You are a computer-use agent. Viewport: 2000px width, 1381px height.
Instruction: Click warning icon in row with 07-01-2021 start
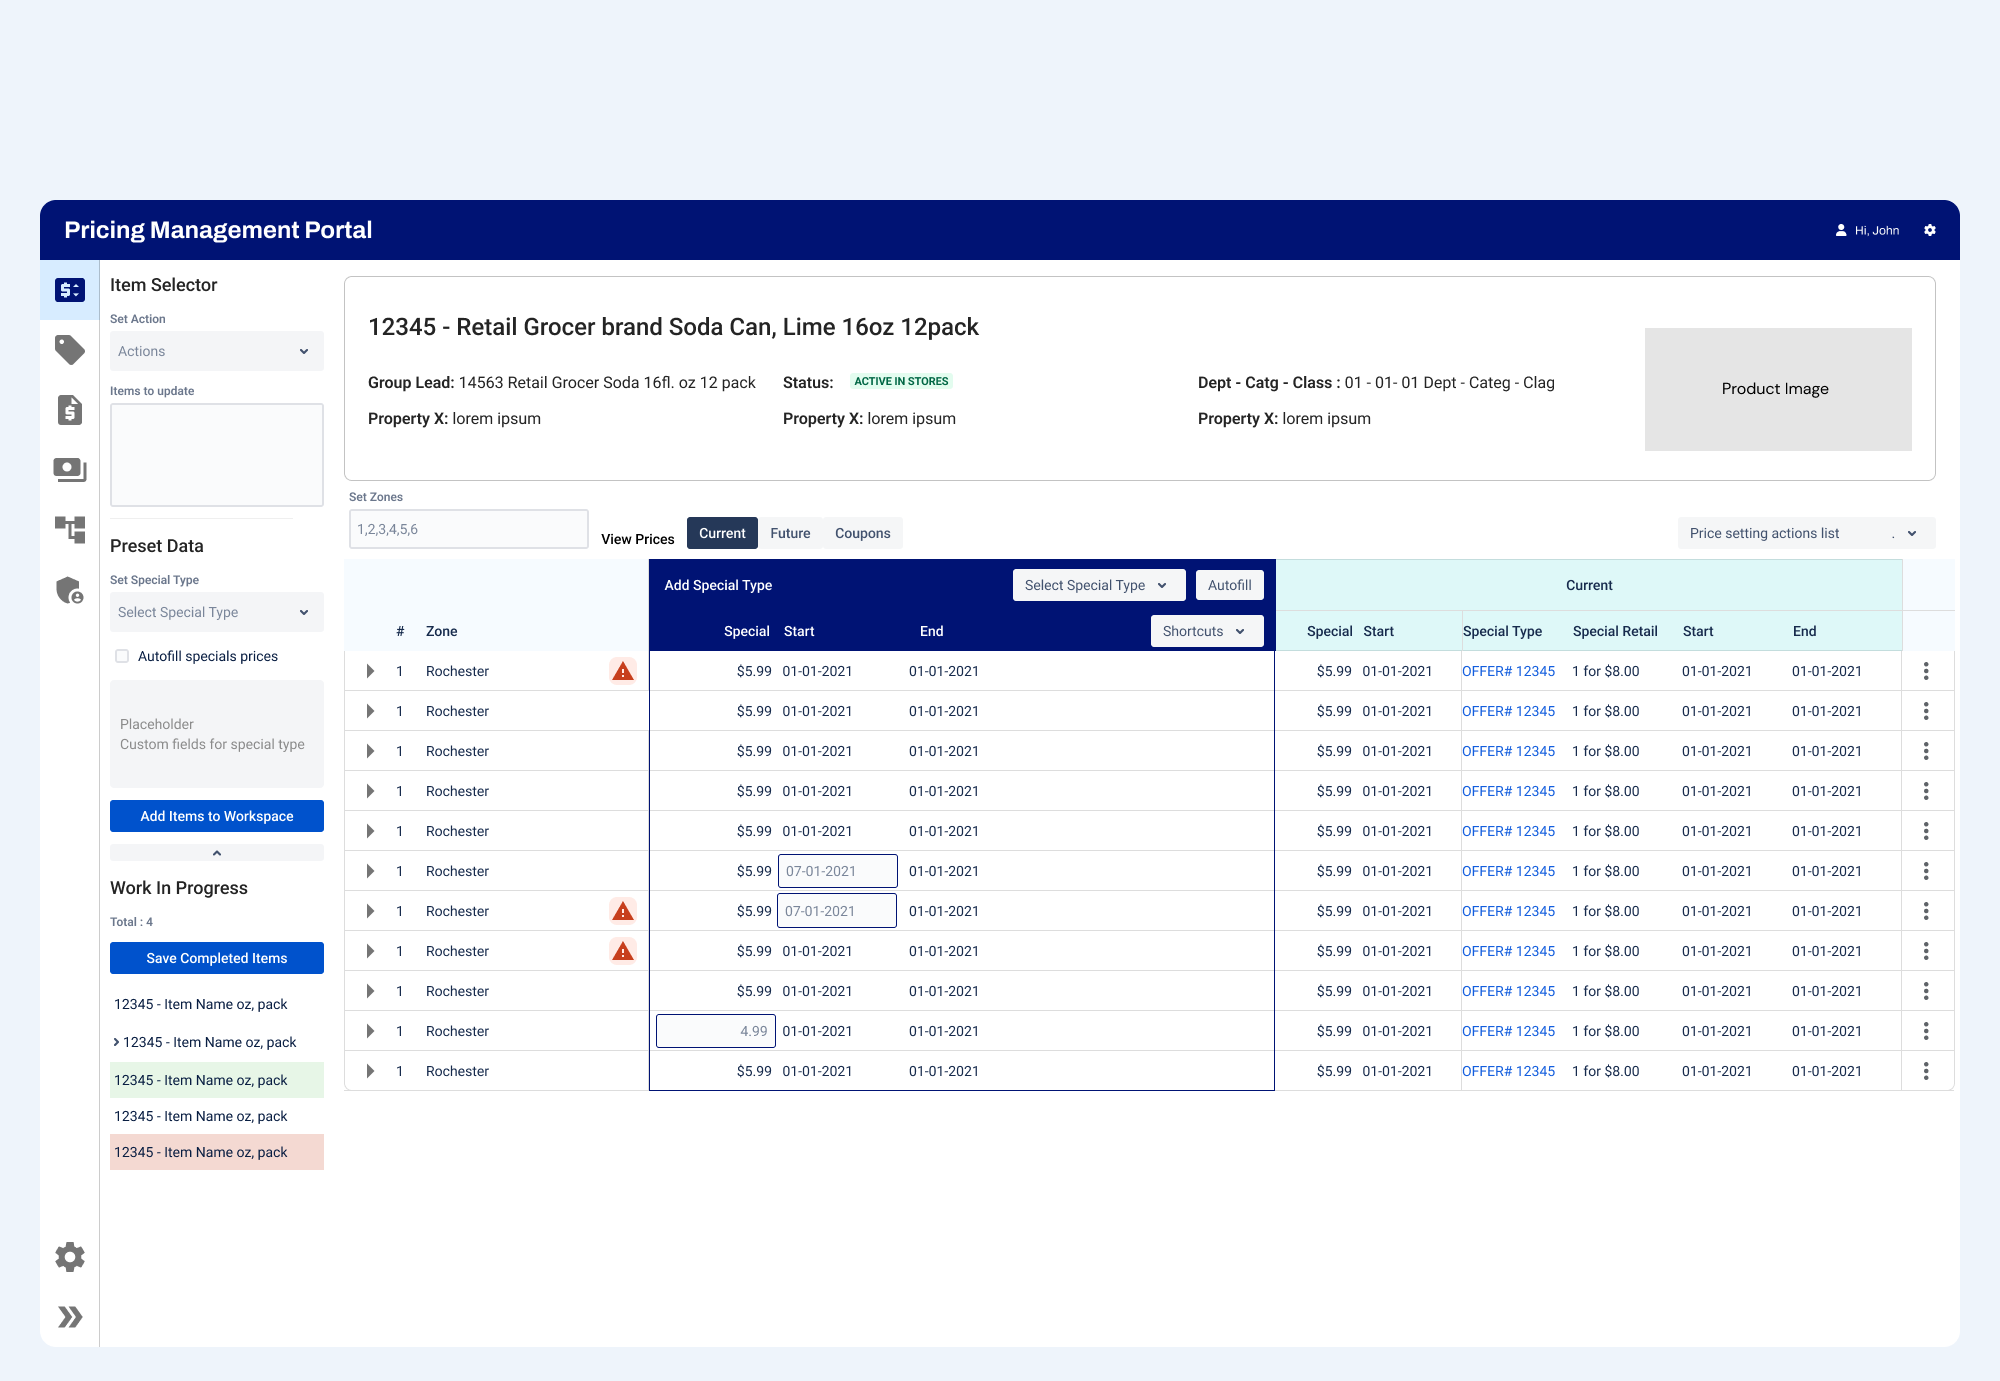(x=623, y=911)
